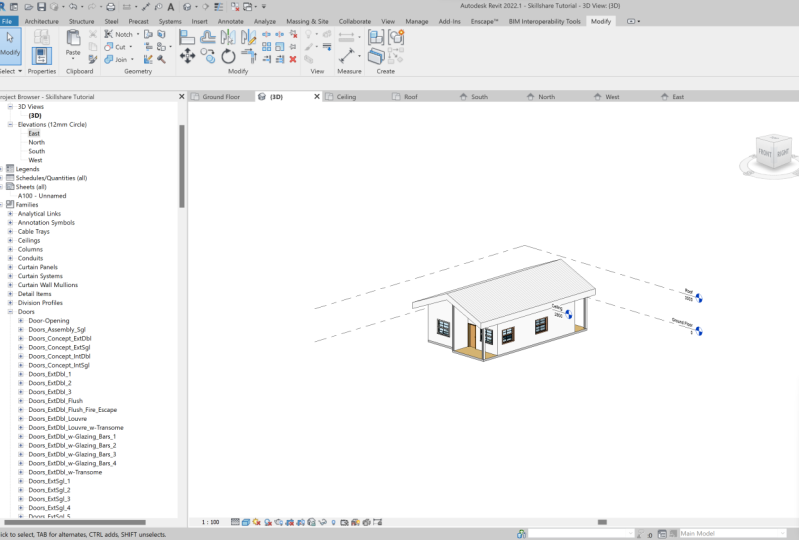Screen dimensions: 799x540
Task: Select Mirror - Draw Axis tool
Action: tap(248, 37)
